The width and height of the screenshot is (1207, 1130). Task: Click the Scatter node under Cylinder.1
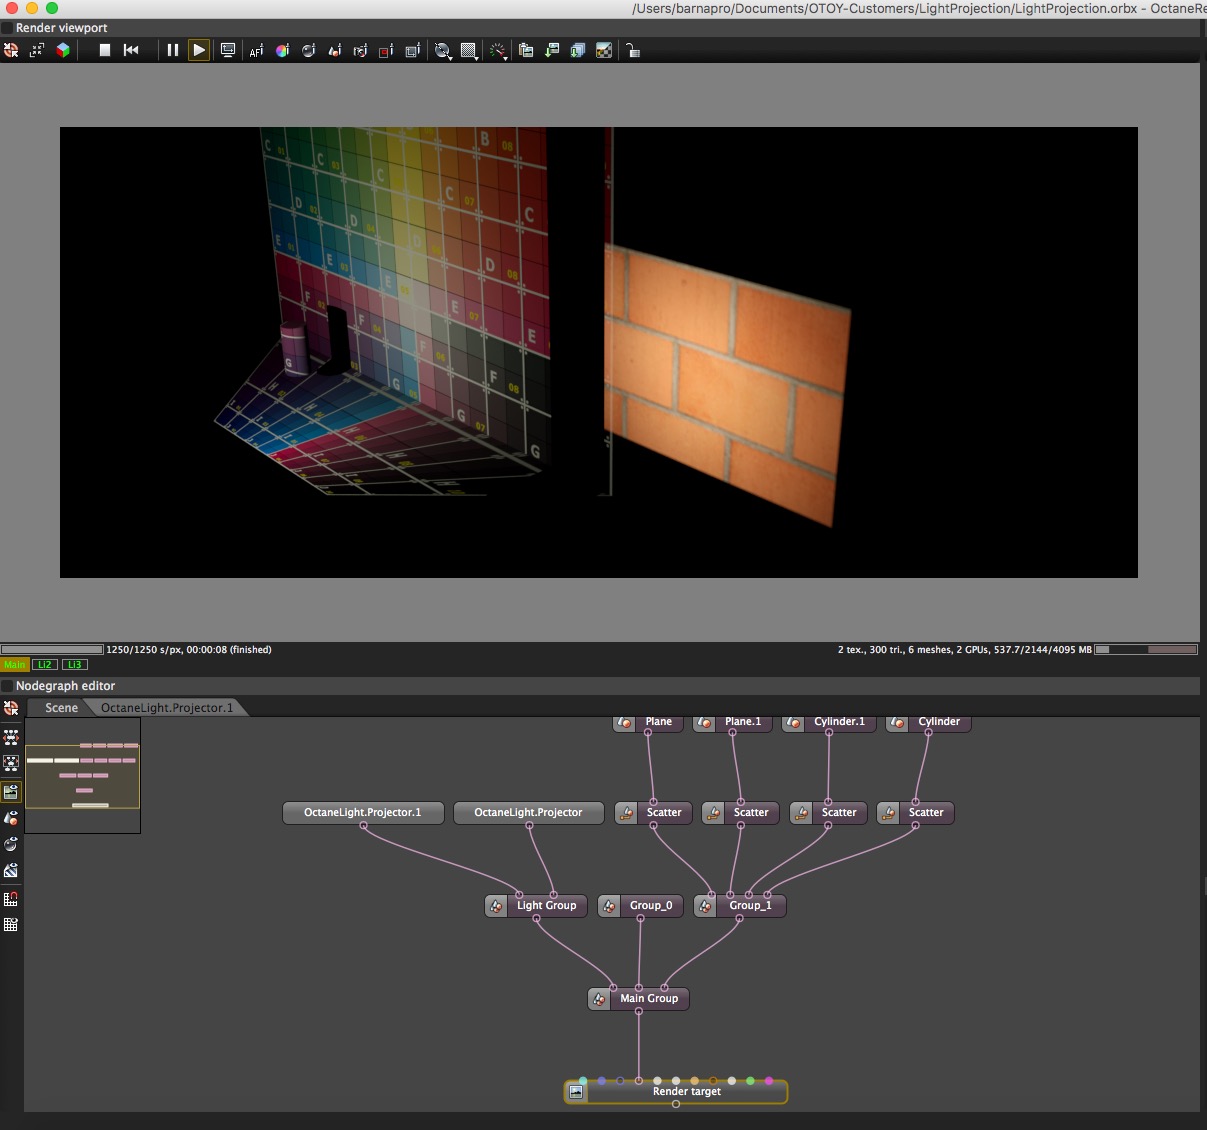tap(828, 812)
